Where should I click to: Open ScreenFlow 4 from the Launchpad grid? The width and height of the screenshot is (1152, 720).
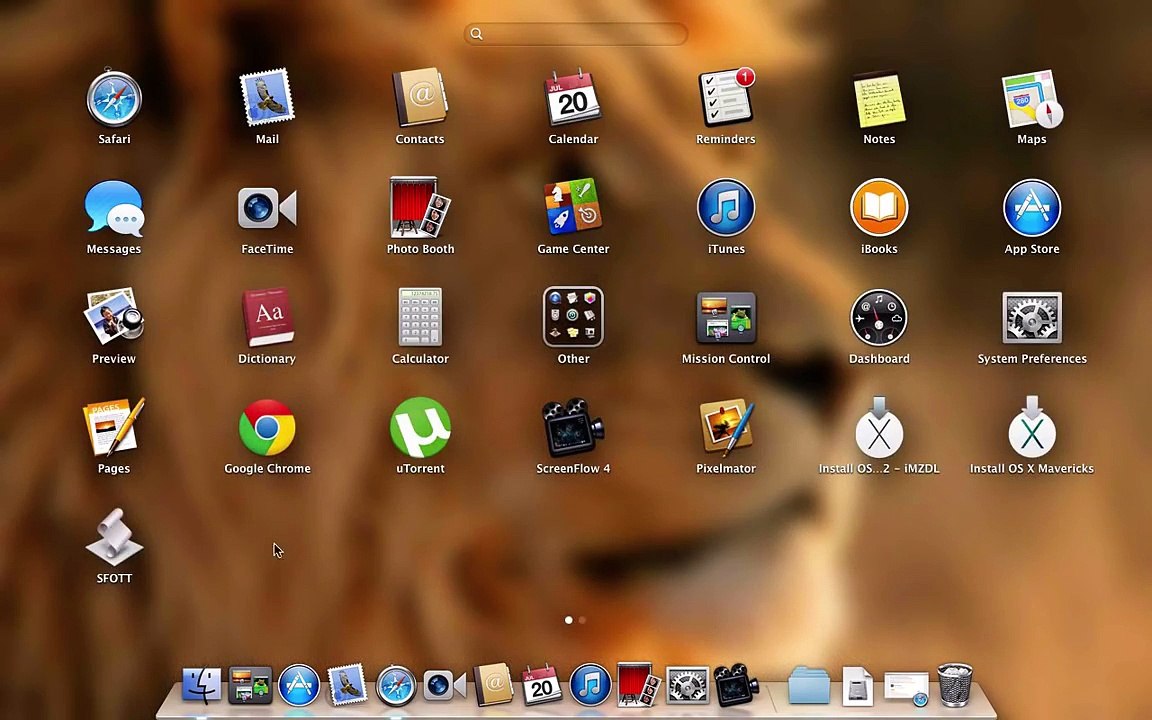573,428
